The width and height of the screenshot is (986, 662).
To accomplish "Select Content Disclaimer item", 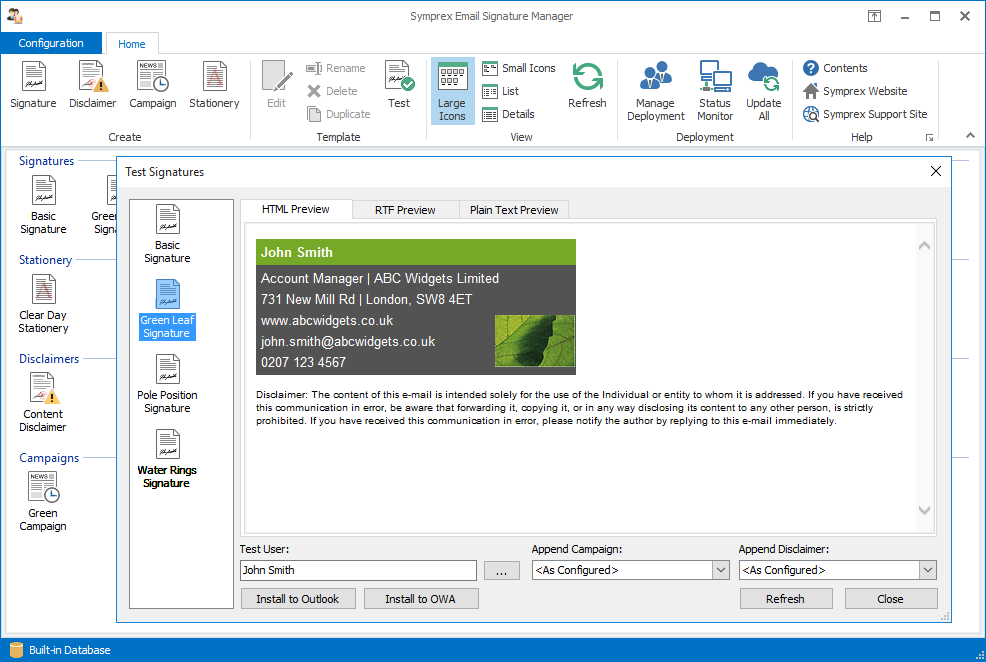I will [43, 403].
